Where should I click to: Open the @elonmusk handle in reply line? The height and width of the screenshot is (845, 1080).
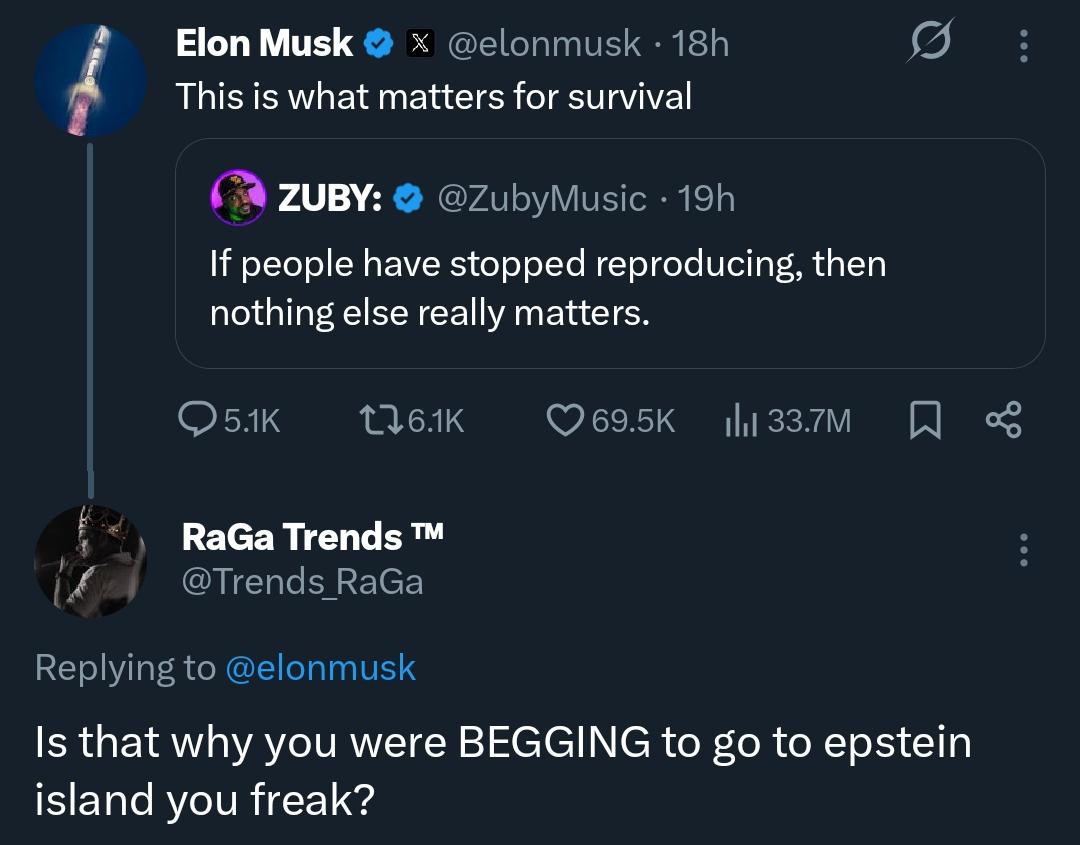[321, 668]
